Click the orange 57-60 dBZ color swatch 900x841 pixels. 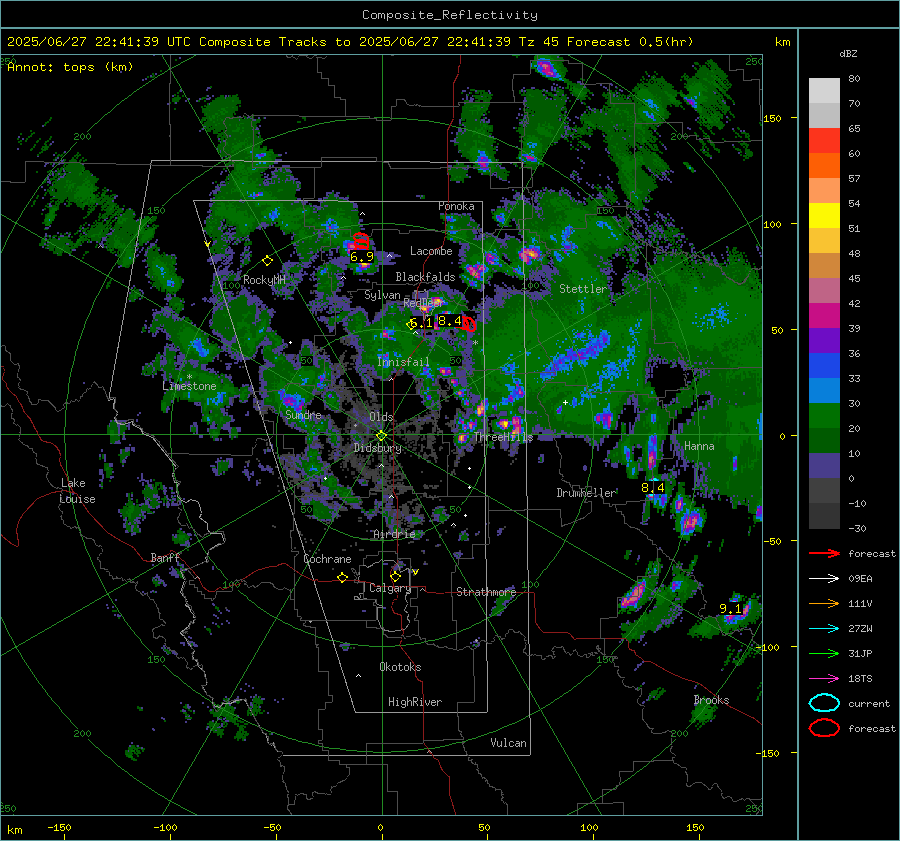pos(824,166)
